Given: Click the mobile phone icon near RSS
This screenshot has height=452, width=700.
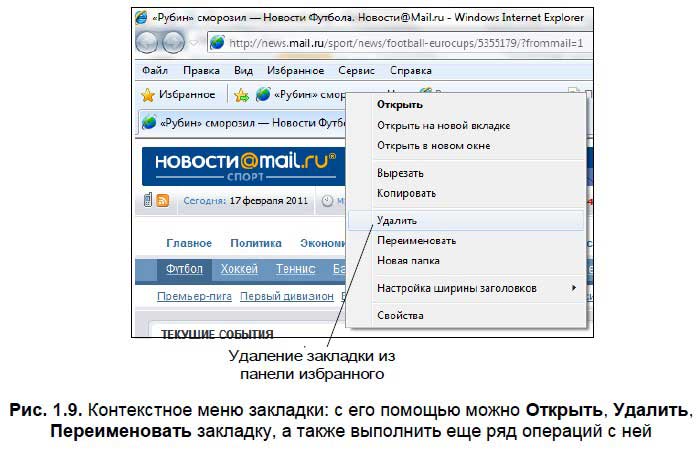Looking at the screenshot, I should [x=148, y=201].
